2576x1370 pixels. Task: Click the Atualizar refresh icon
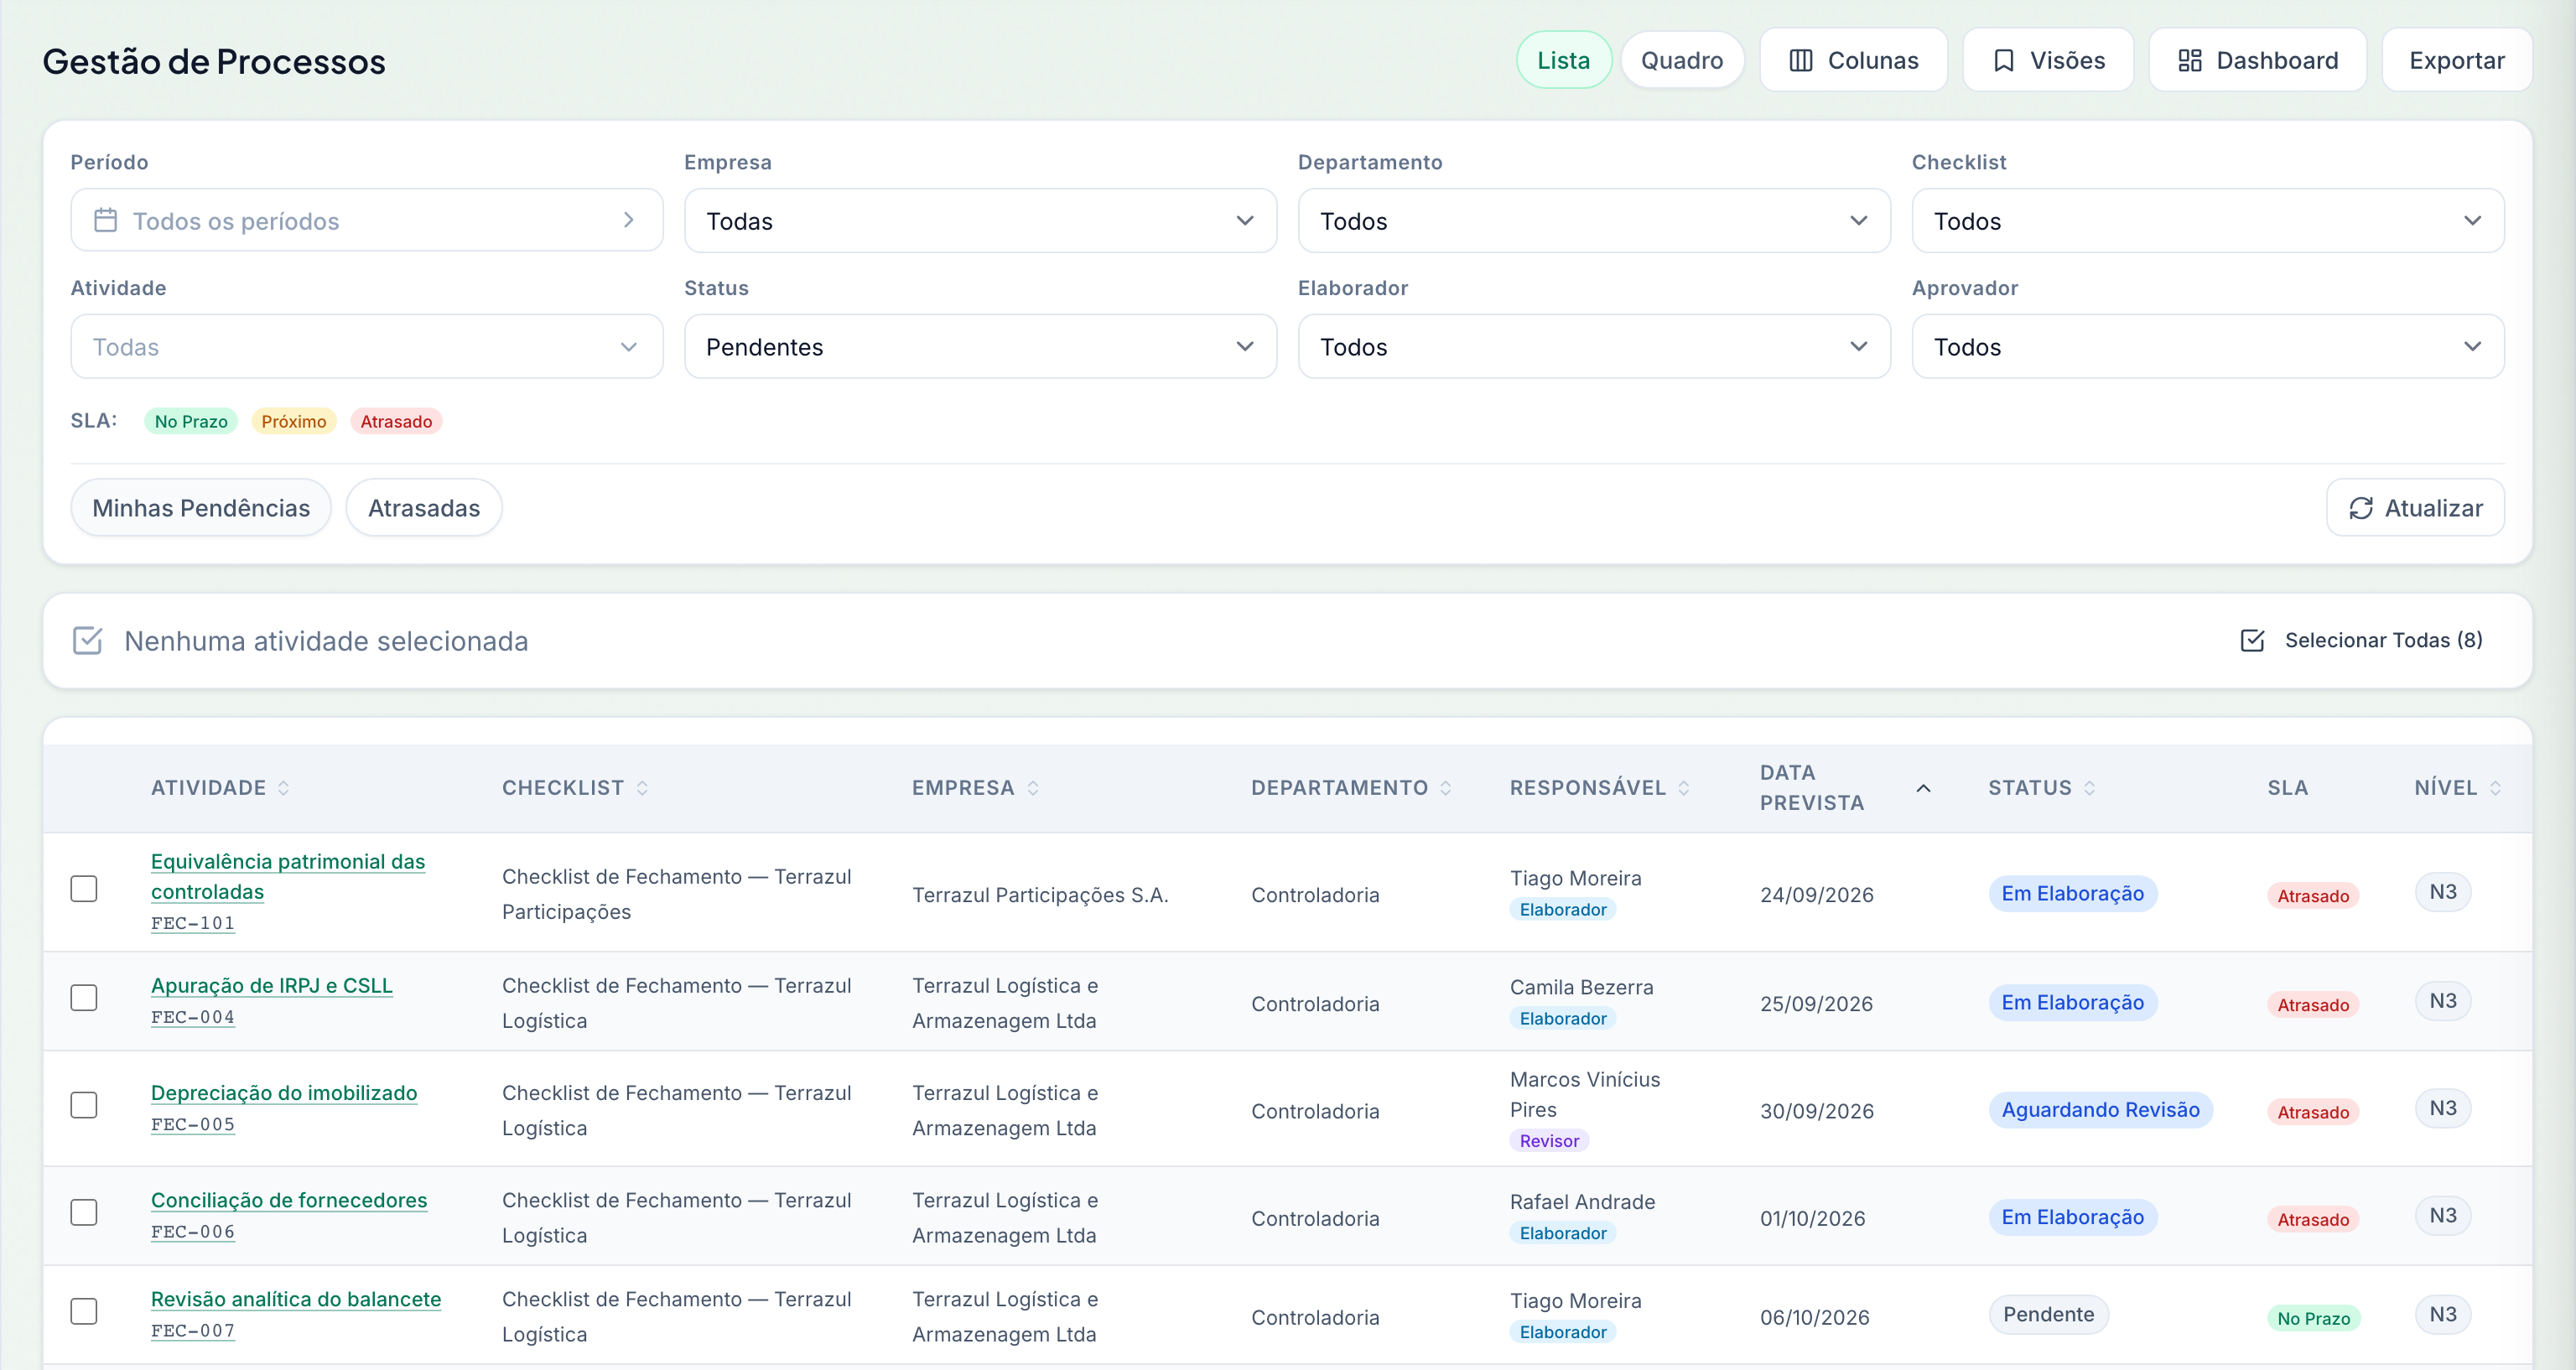pyautogui.click(x=2360, y=508)
